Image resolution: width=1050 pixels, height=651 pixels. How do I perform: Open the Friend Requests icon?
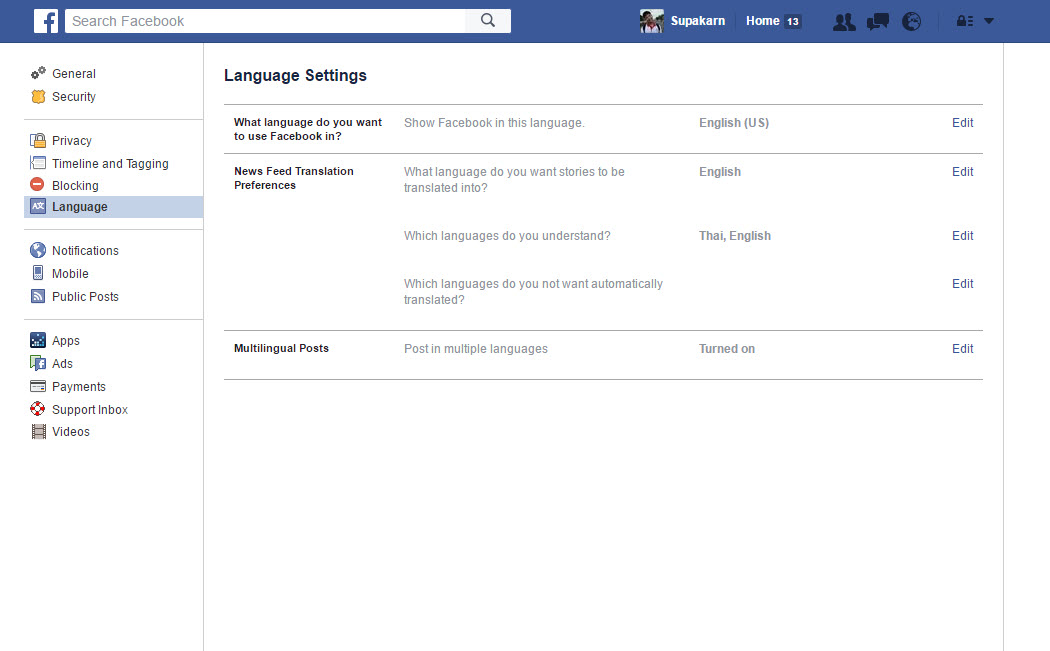point(844,22)
